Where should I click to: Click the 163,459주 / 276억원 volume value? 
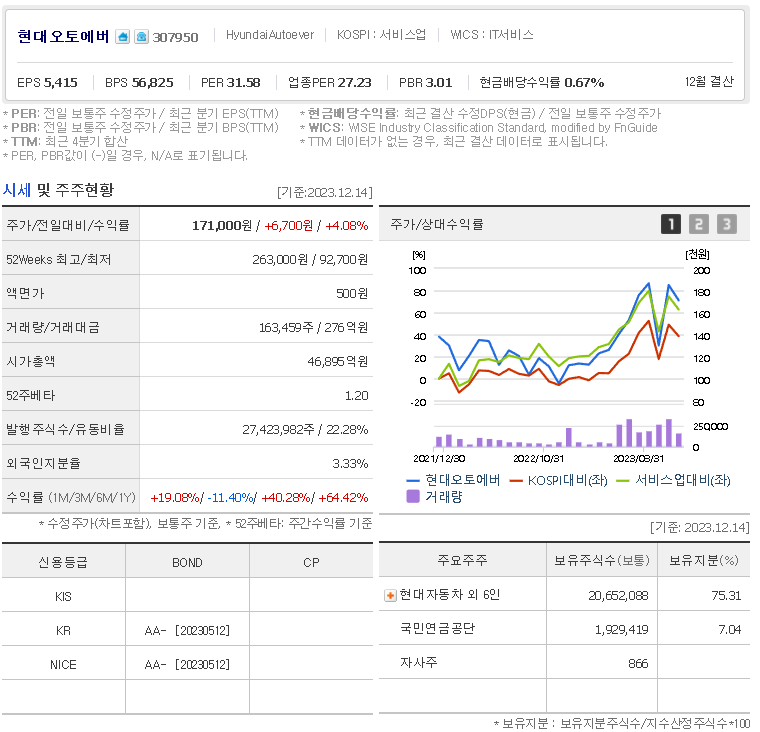click(313, 328)
